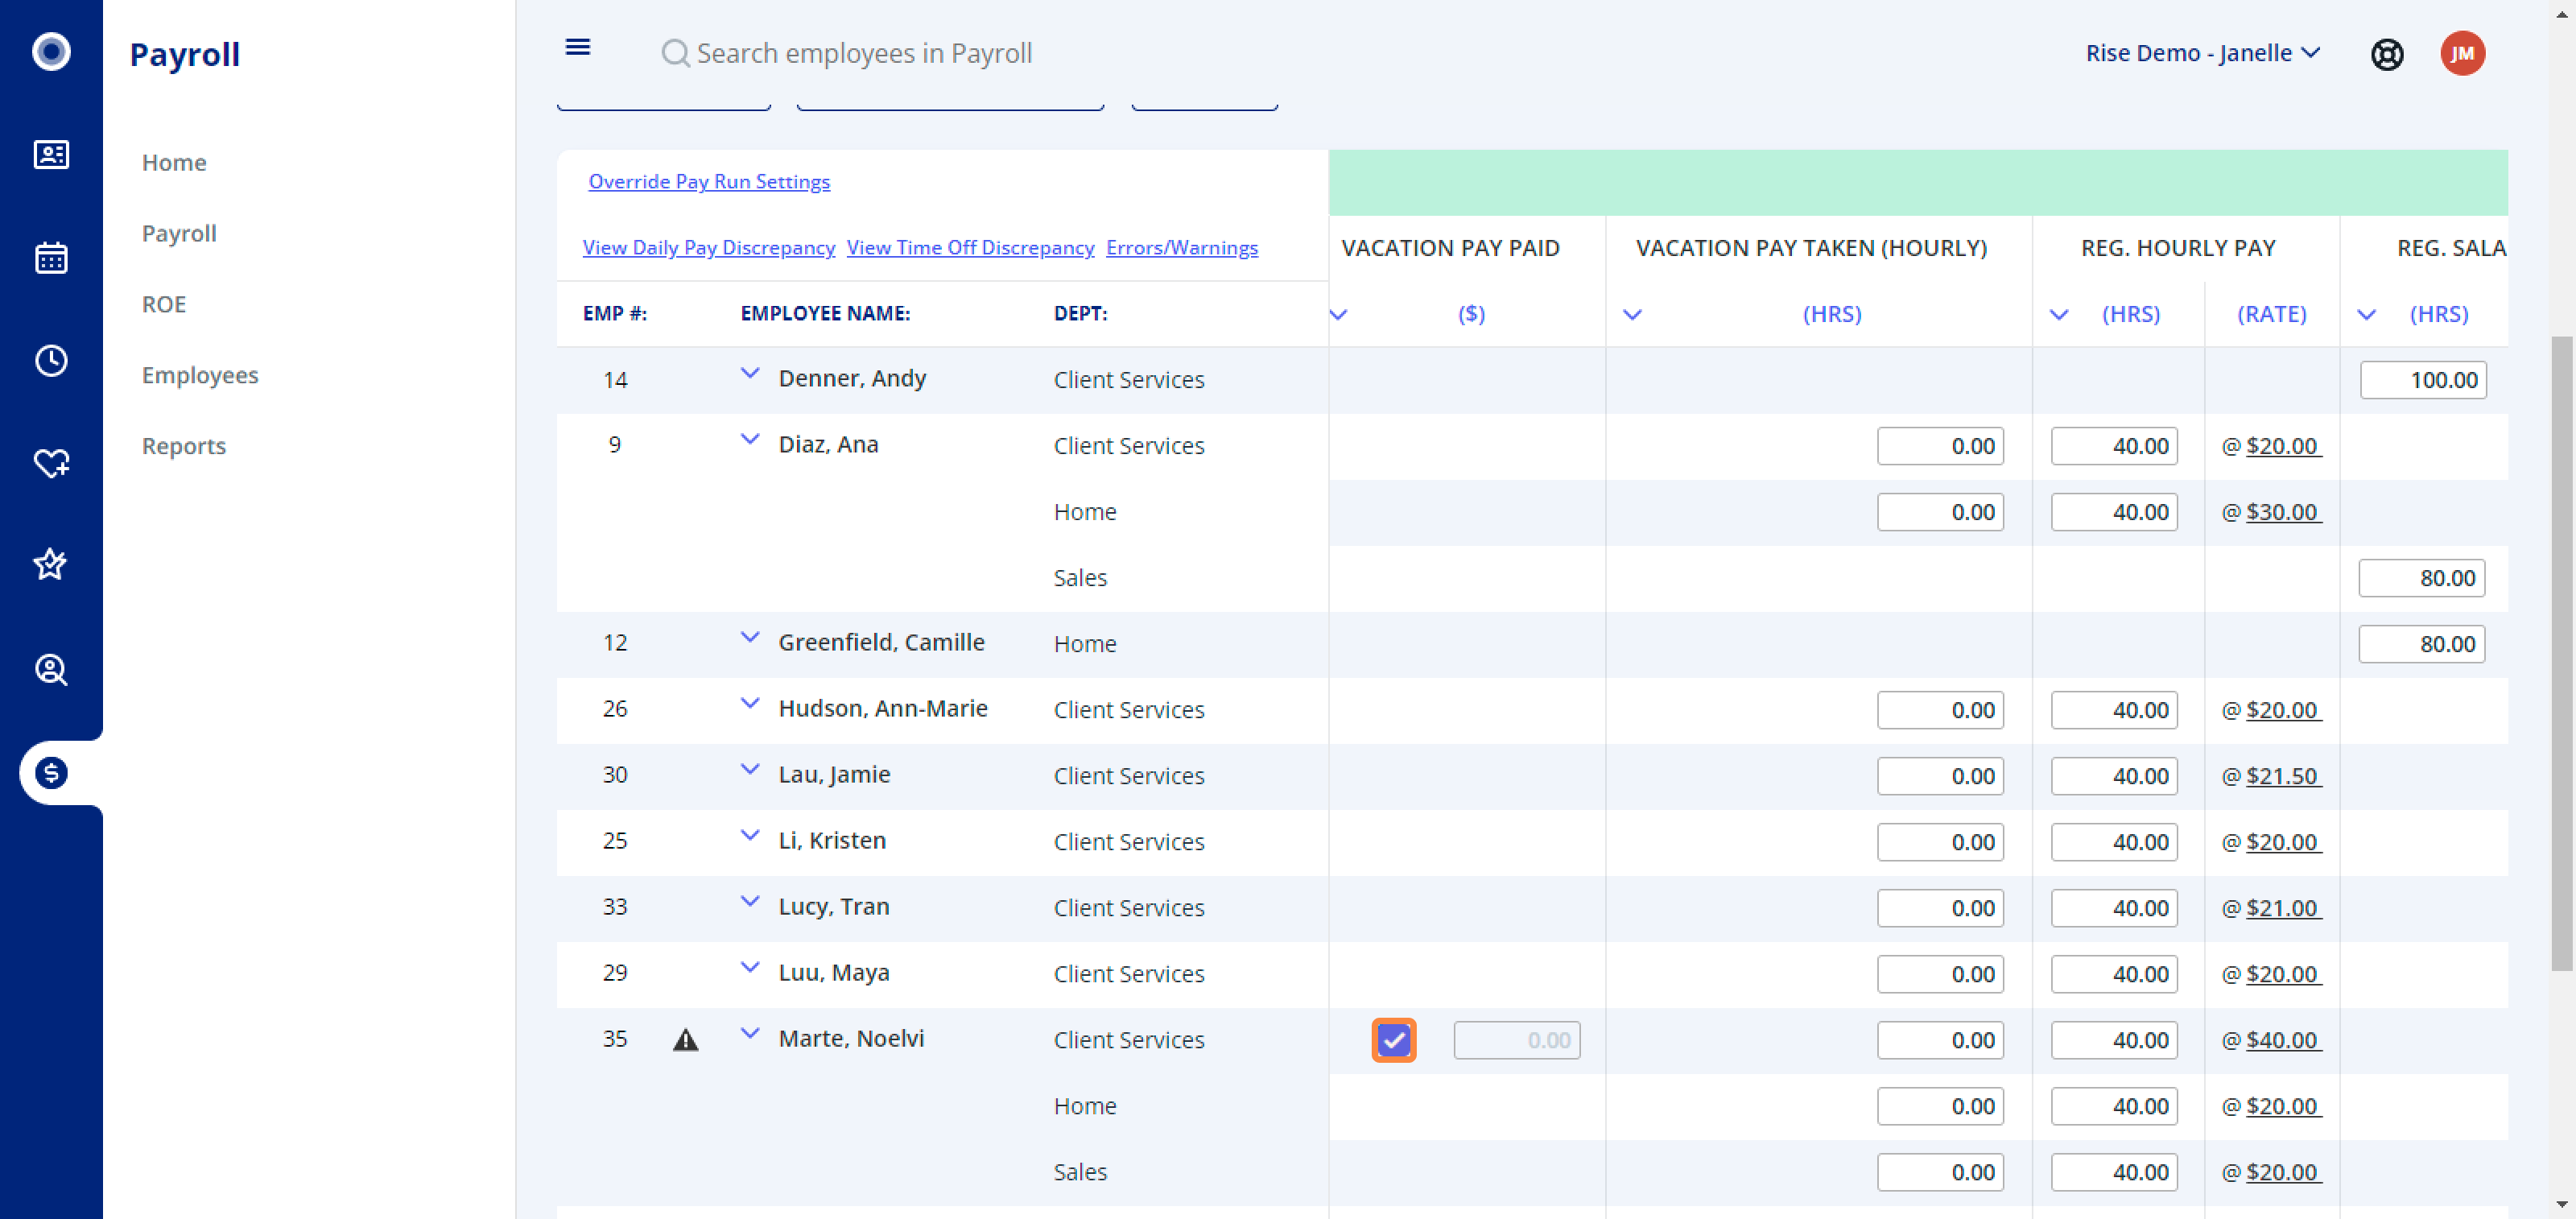Expand the Rise Demo - Janelle account dropdown

click(x=2202, y=53)
